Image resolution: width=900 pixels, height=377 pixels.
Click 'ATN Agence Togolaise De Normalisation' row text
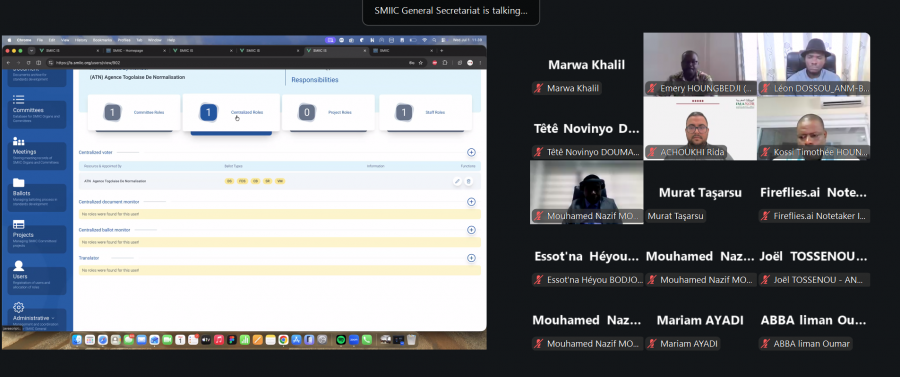(115, 181)
